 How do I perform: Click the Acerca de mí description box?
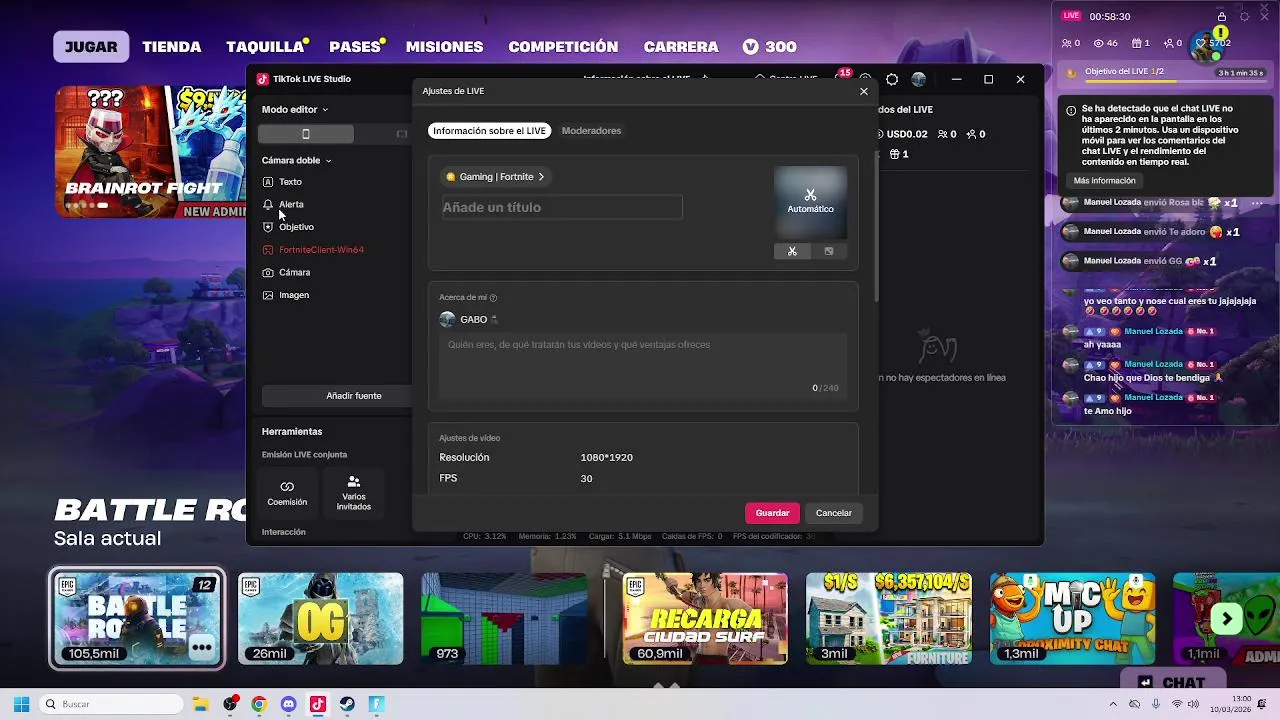(643, 365)
